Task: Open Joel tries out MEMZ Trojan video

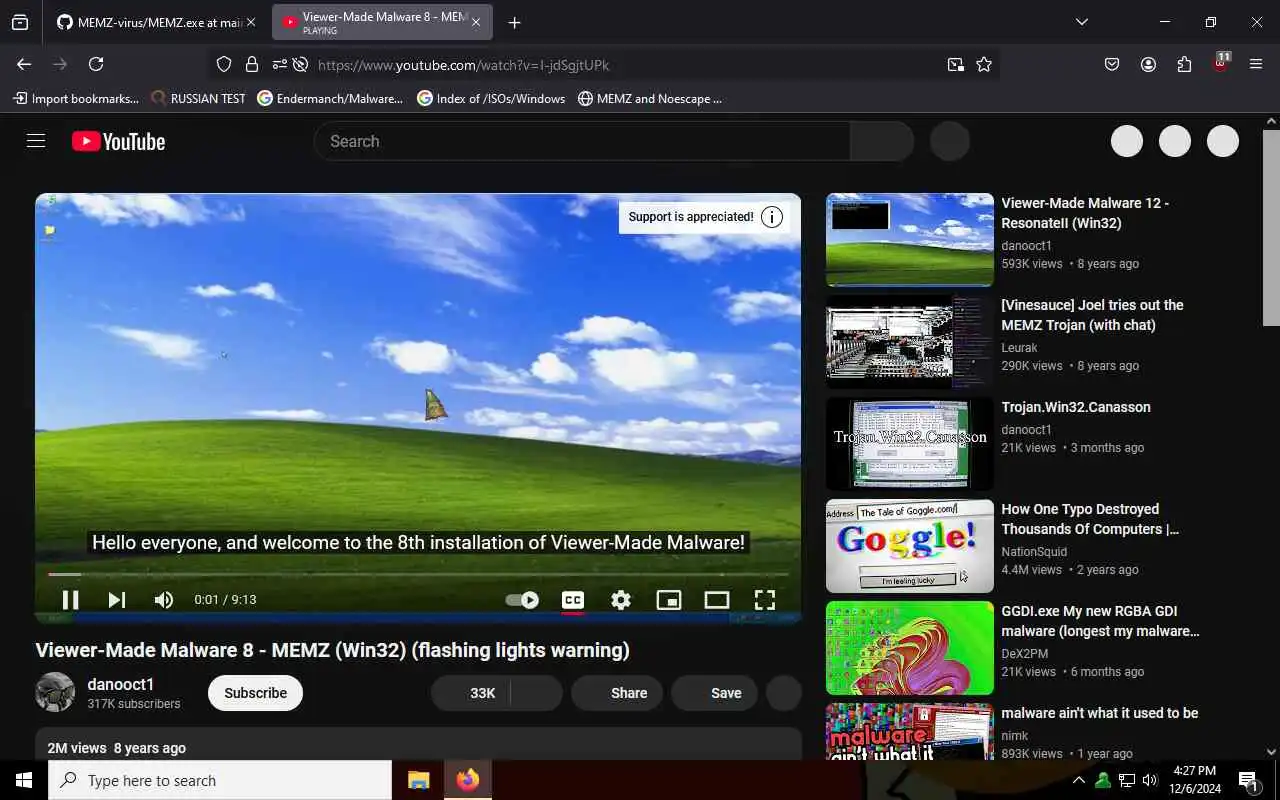Action: click(x=1092, y=315)
